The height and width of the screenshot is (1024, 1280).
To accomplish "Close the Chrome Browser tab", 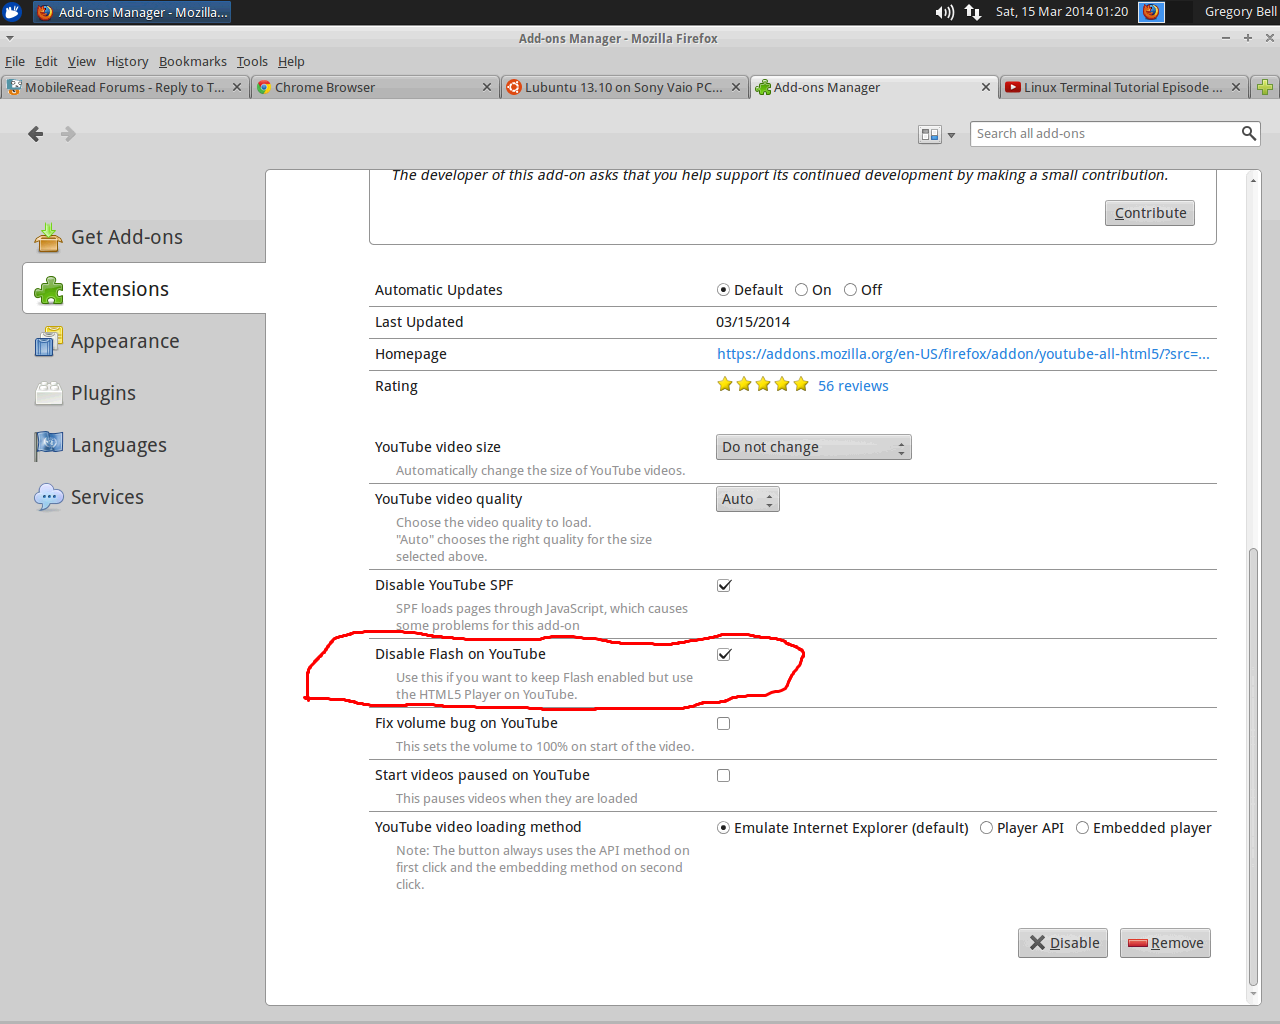I will pyautogui.click(x=487, y=87).
